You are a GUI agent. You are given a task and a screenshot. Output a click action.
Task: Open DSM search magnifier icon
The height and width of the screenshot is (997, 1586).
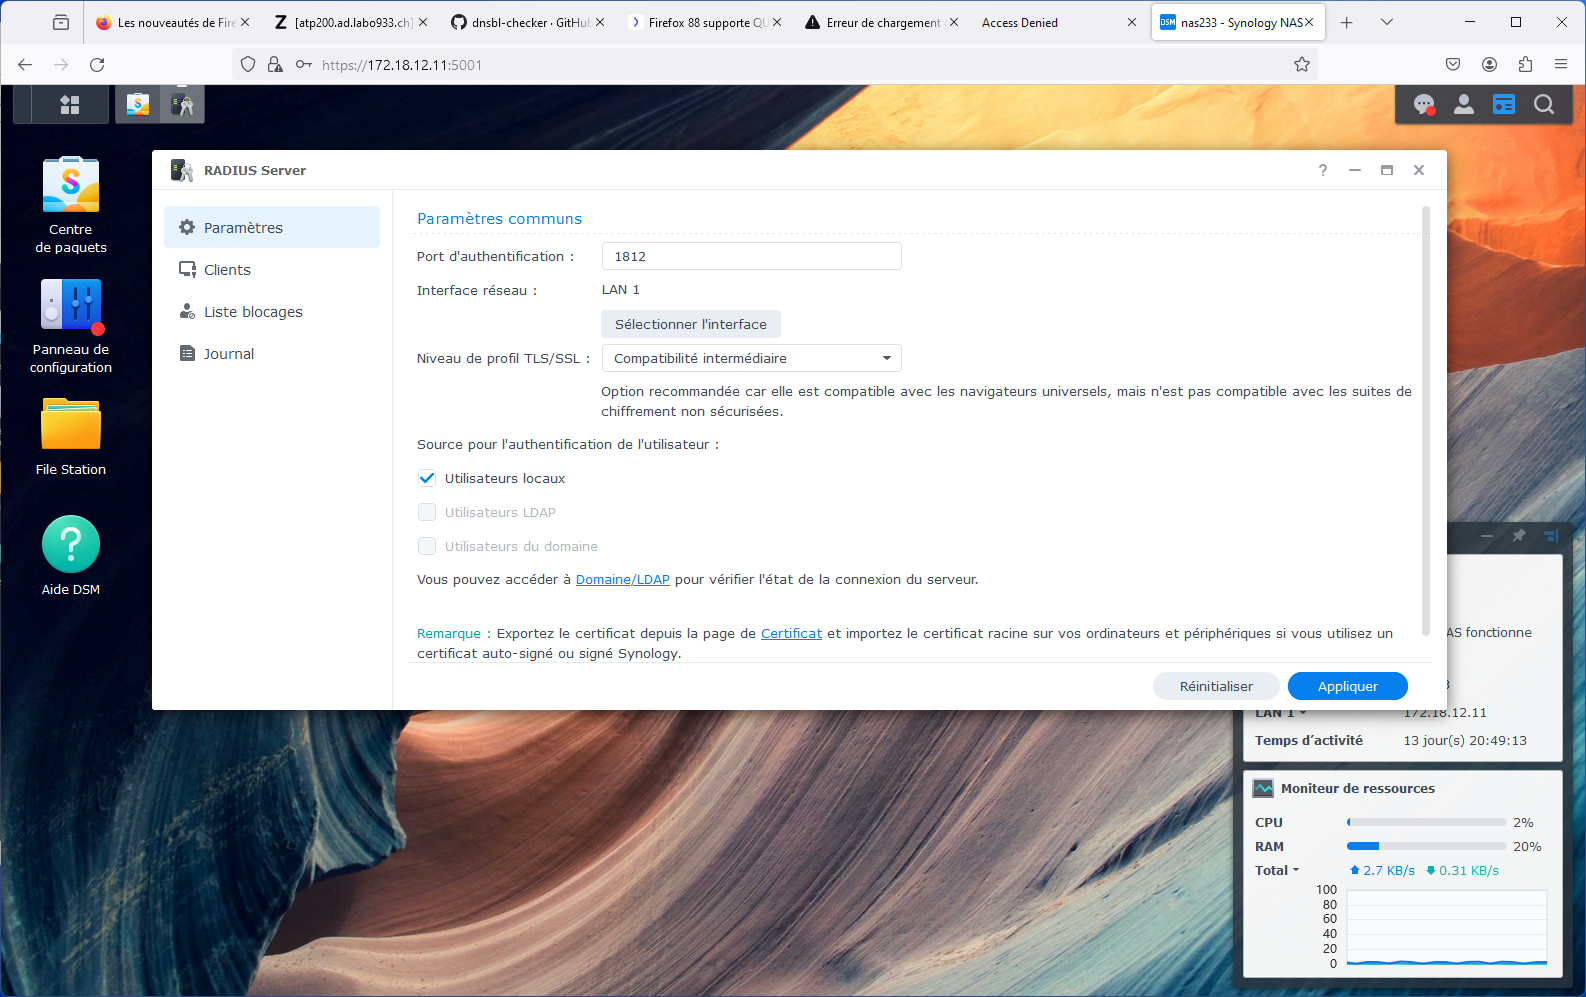(1544, 104)
